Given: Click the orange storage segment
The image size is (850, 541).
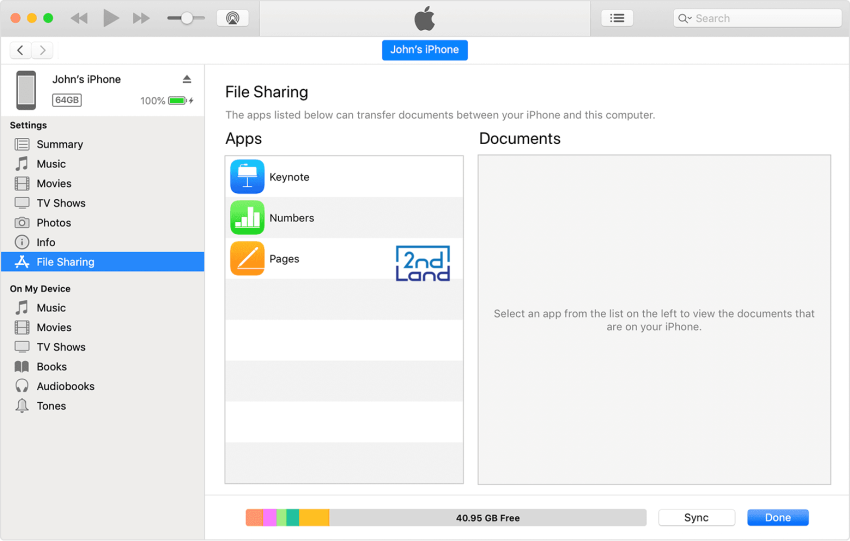Looking at the screenshot, I should (x=254, y=517).
